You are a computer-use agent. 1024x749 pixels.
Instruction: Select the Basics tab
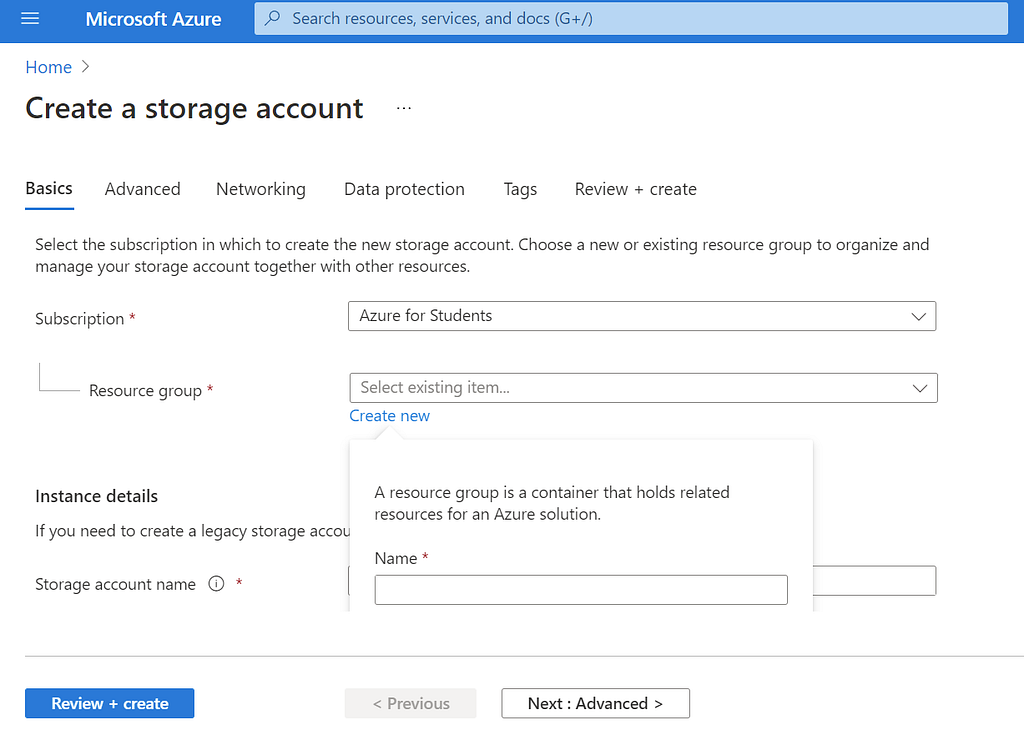tap(49, 189)
